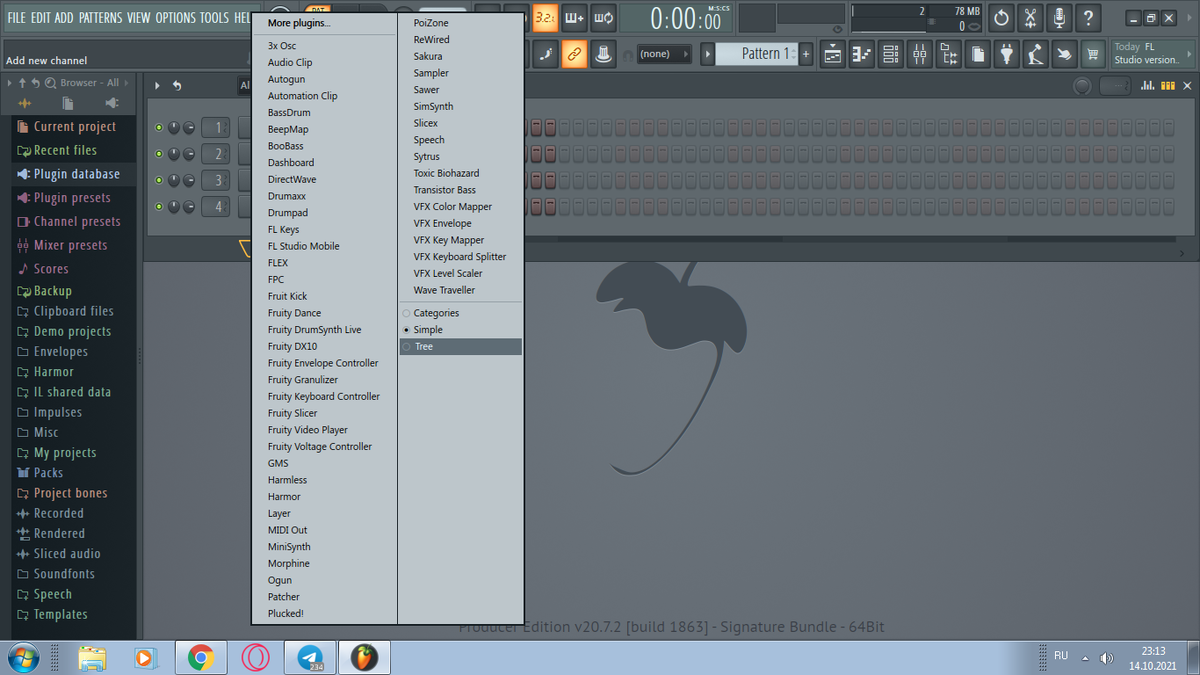Adjust channel 2 volume knob
This screenshot has height=675, width=1200.
tap(189, 154)
